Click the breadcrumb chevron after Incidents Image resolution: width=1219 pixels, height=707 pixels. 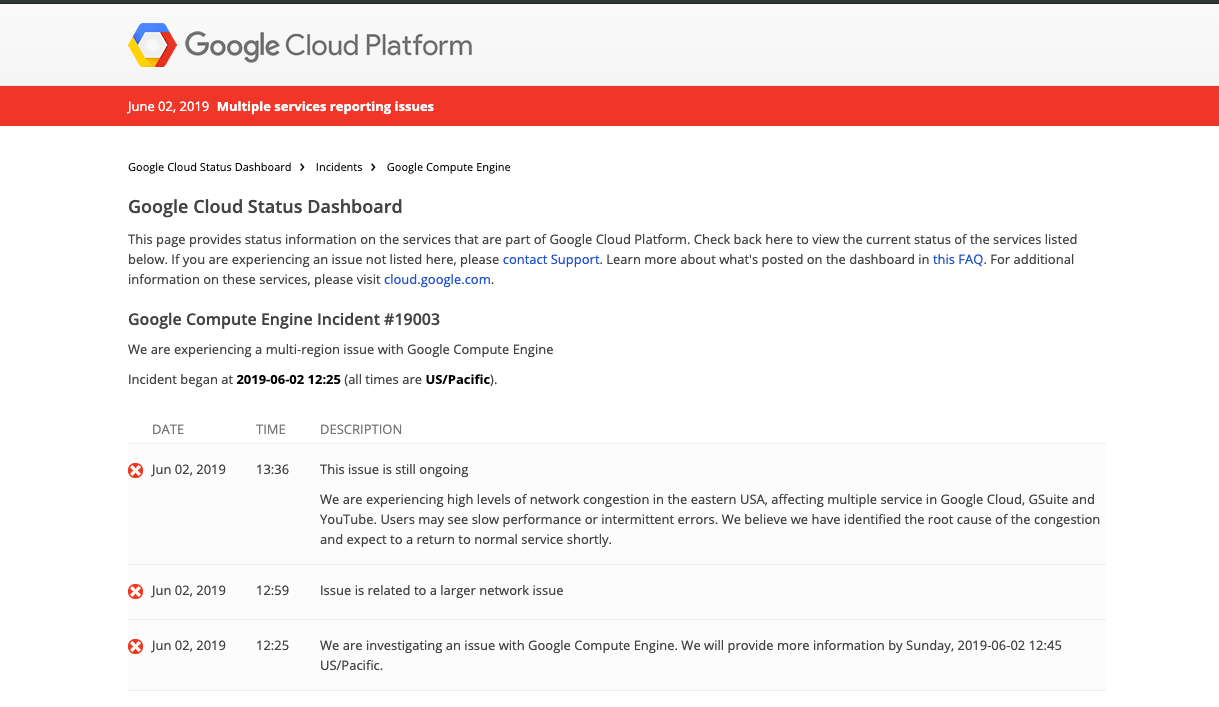point(373,167)
